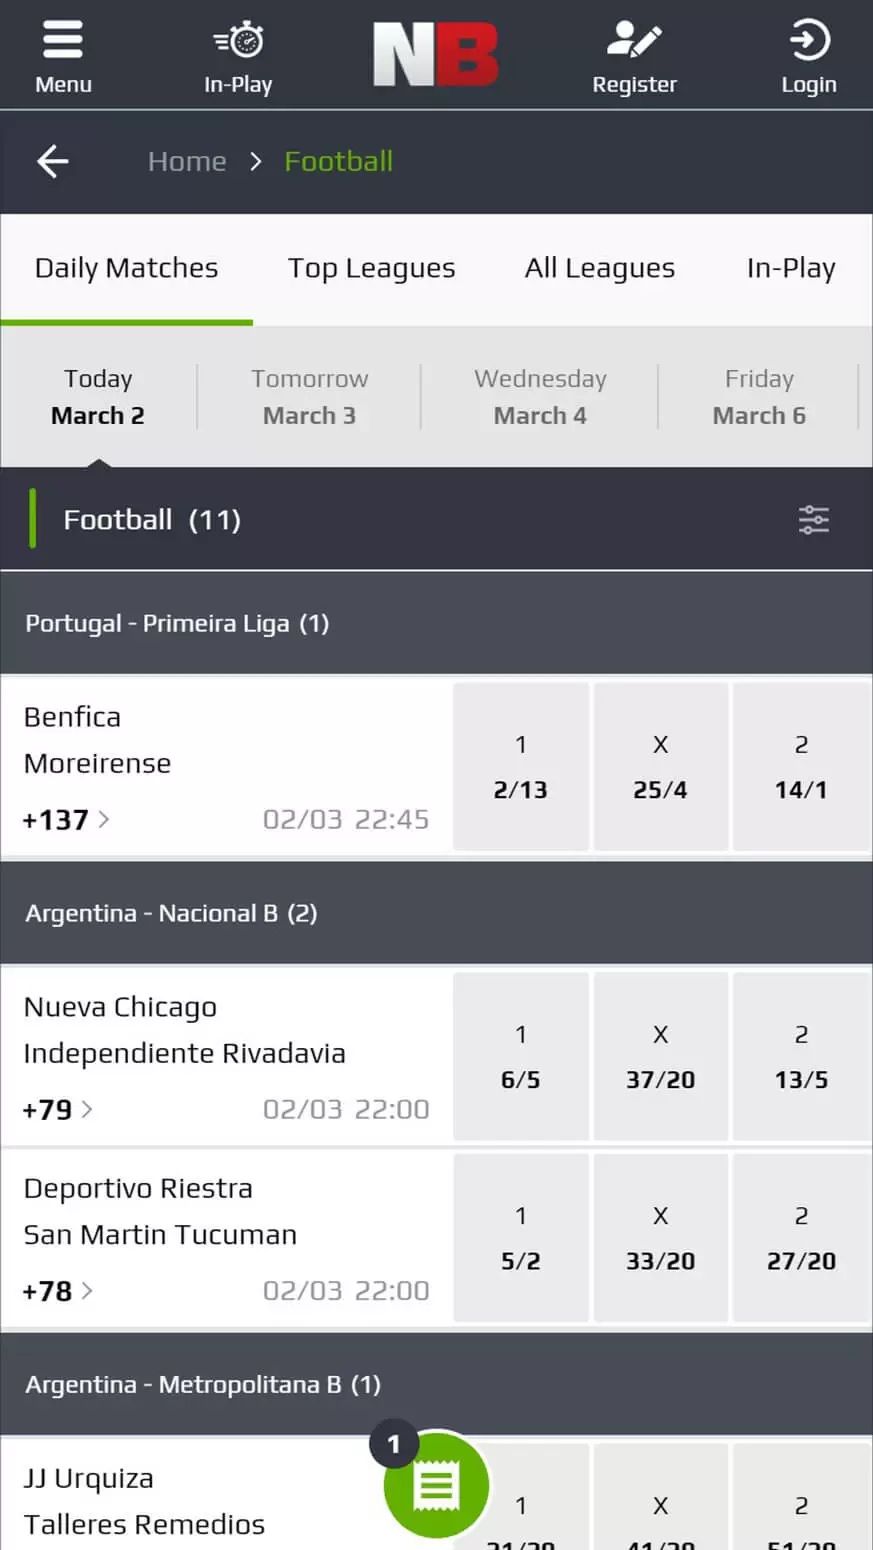Go back with the left arrow

coord(53,161)
